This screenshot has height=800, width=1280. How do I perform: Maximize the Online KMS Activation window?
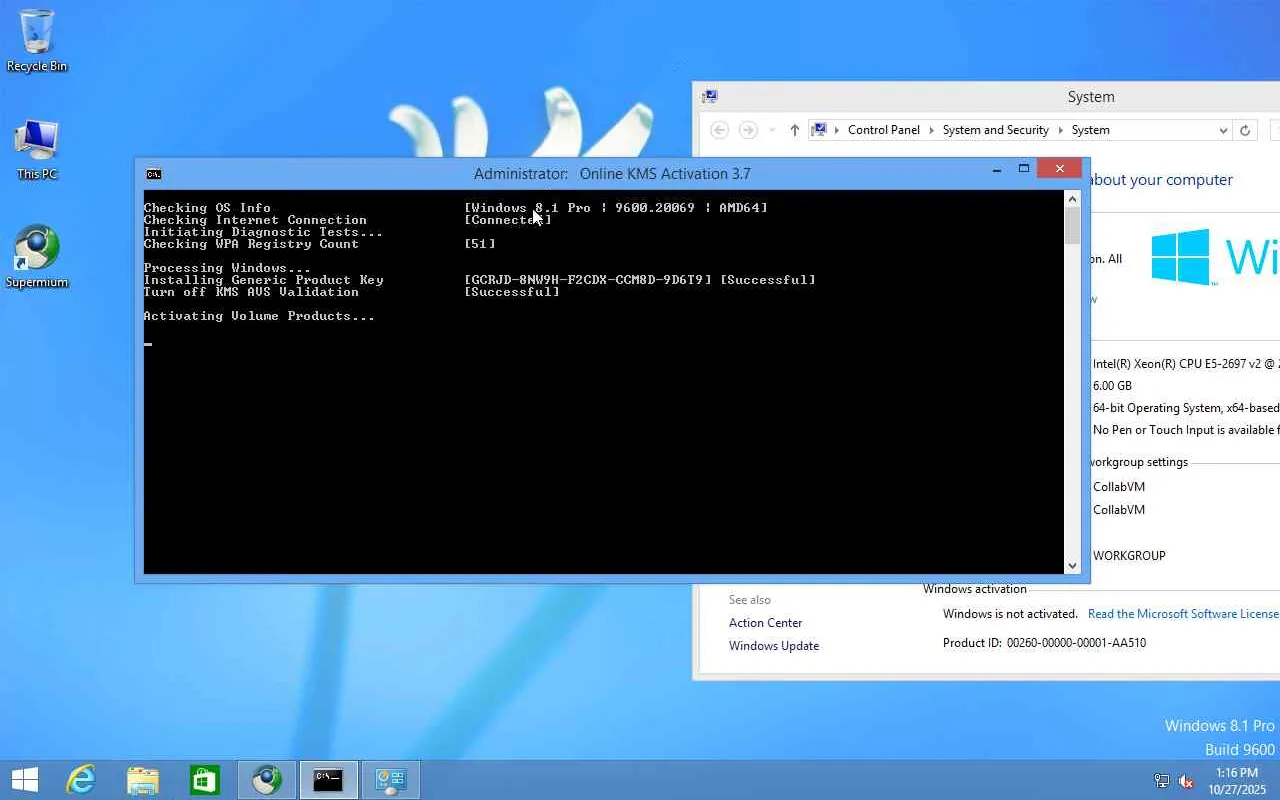(1024, 169)
